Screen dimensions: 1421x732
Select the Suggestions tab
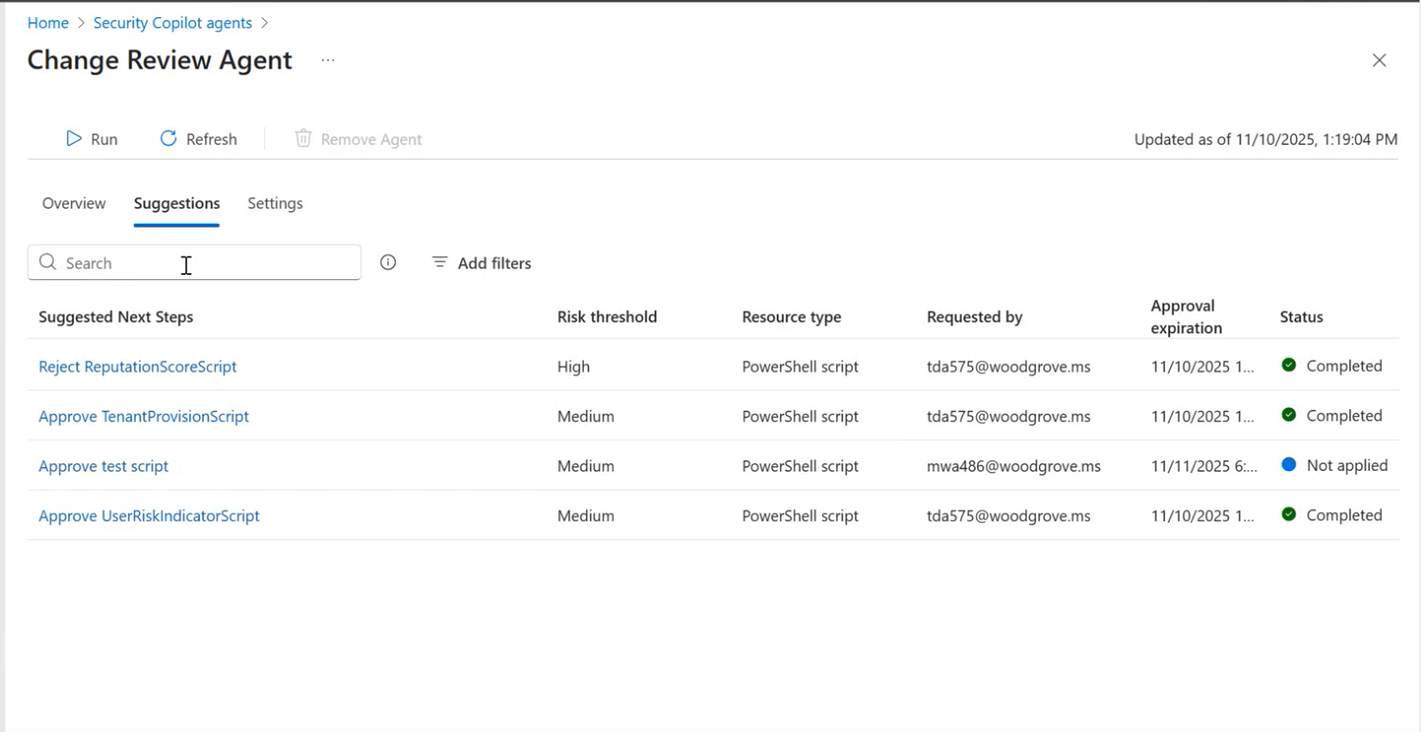click(x=176, y=203)
